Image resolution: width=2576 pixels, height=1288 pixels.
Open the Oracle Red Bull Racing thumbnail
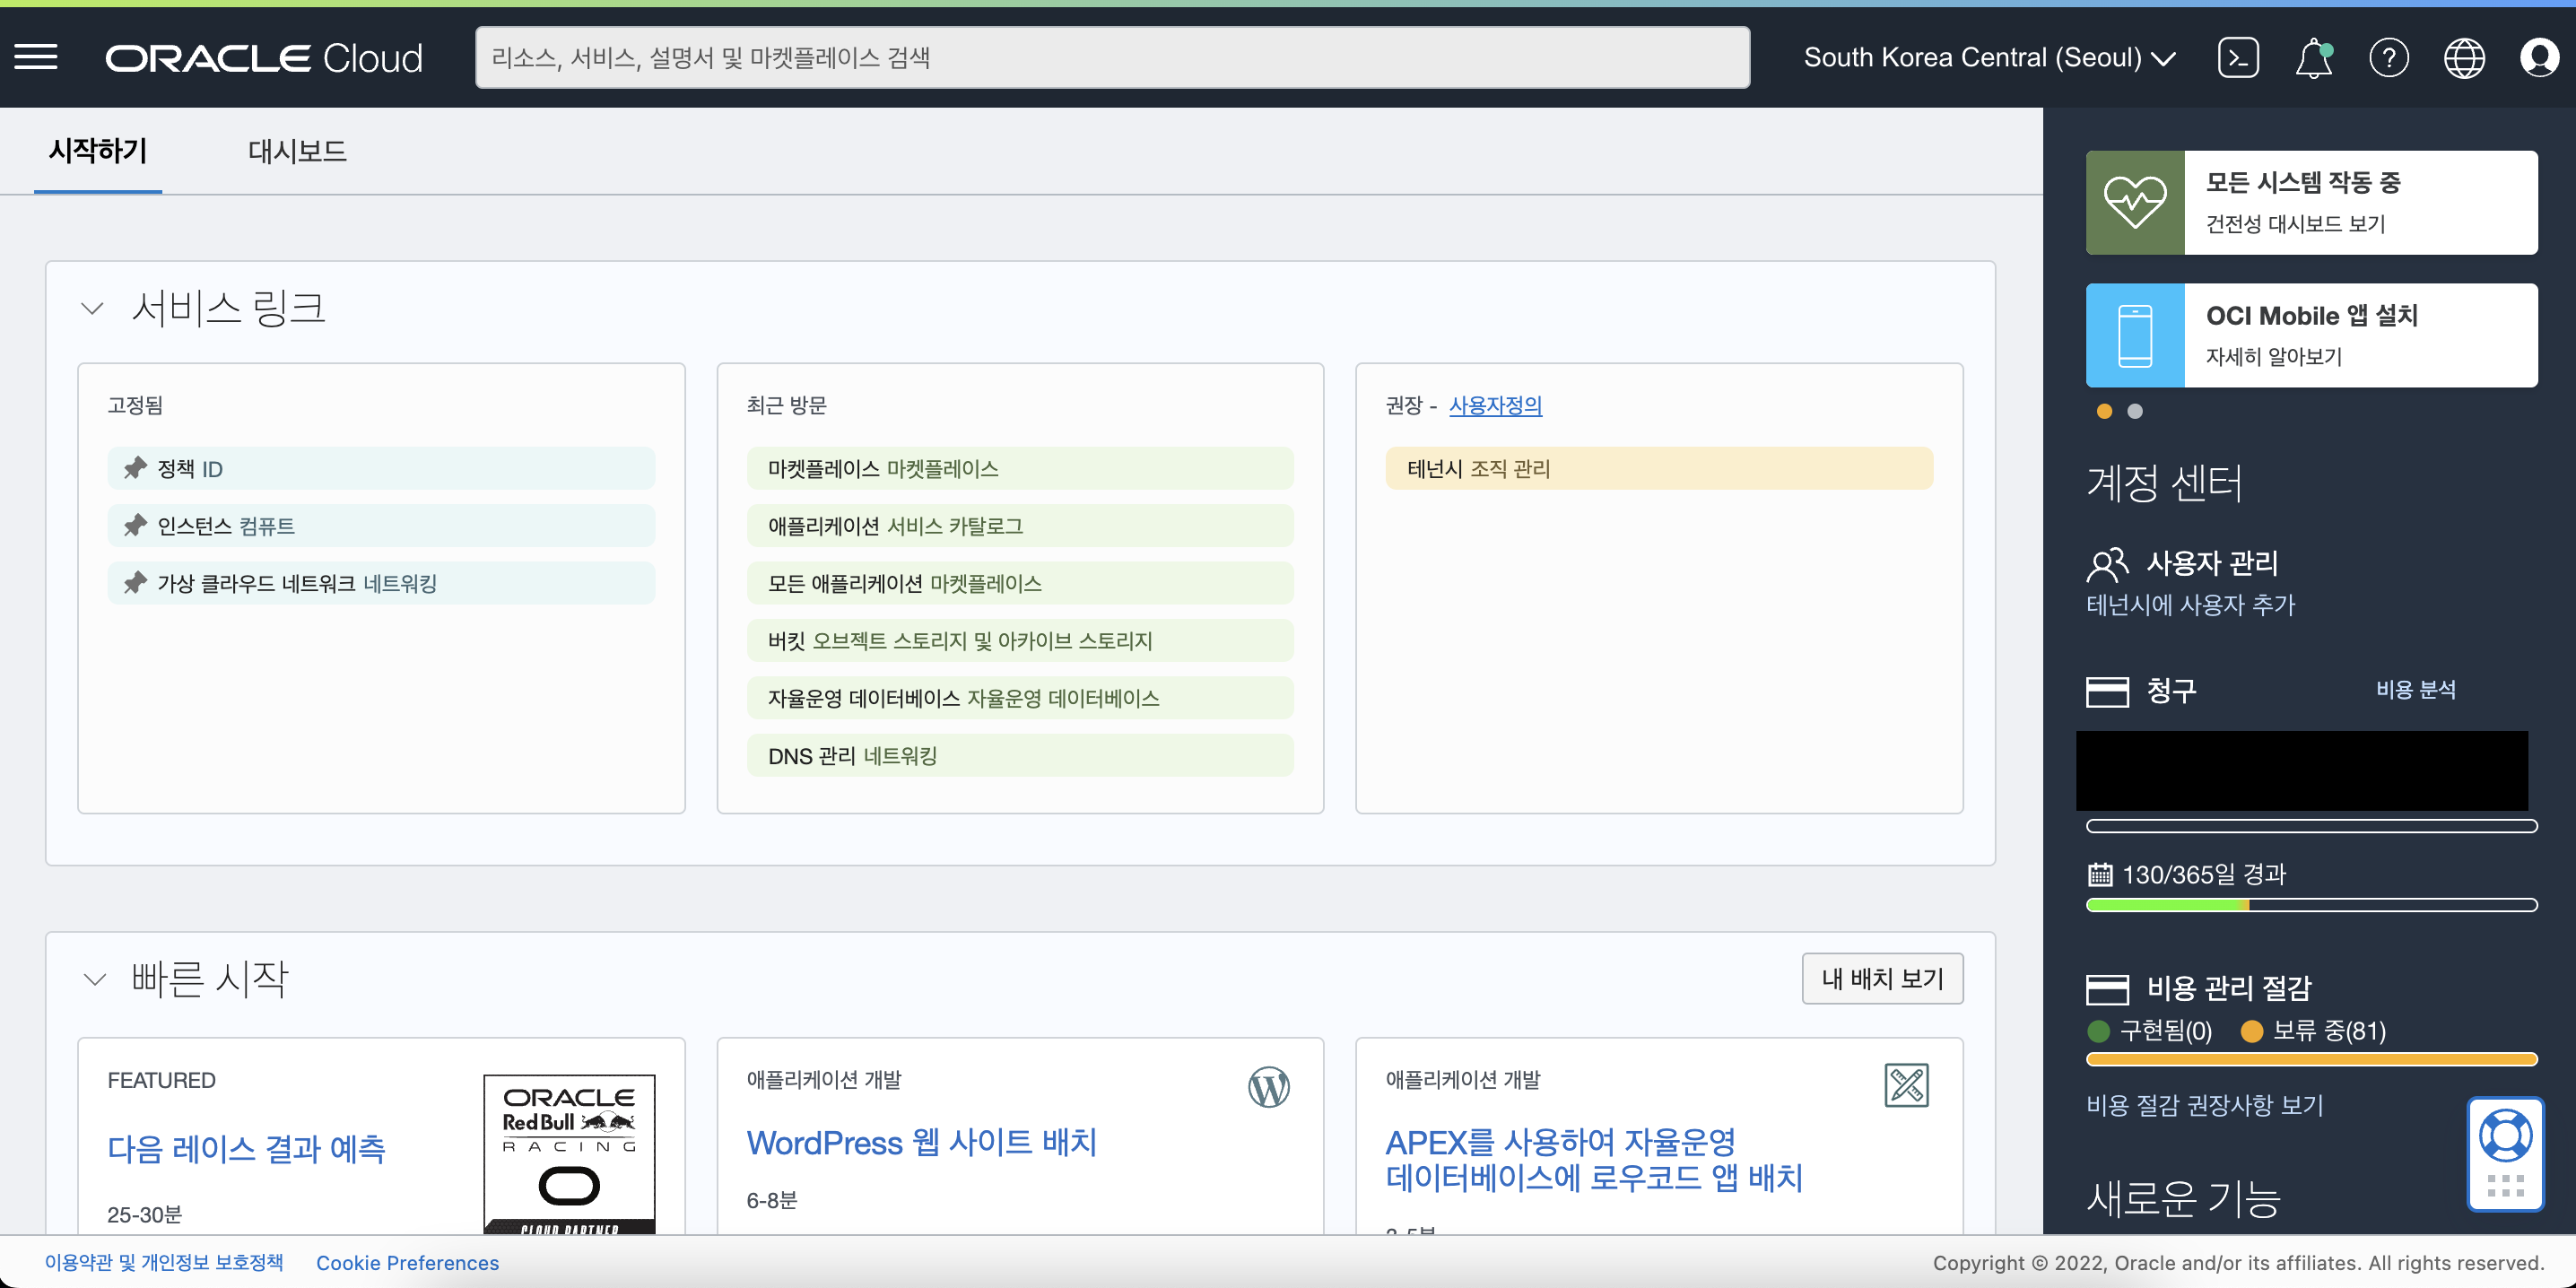coord(569,1154)
